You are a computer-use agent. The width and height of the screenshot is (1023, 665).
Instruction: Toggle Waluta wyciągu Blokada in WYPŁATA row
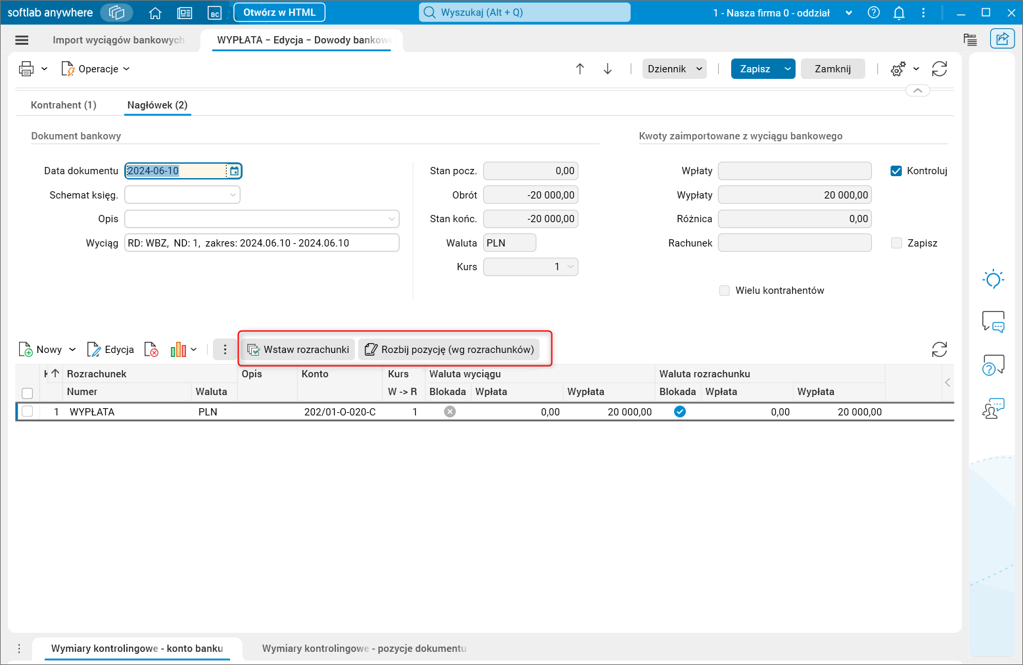[450, 412]
